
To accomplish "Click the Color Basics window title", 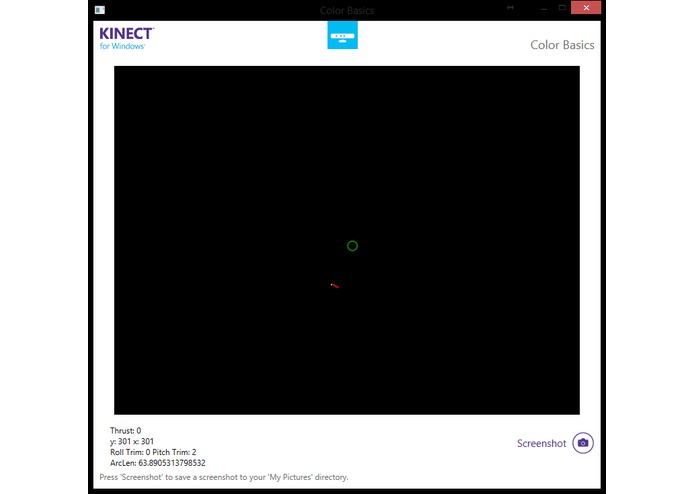I will (x=347, y=10).
